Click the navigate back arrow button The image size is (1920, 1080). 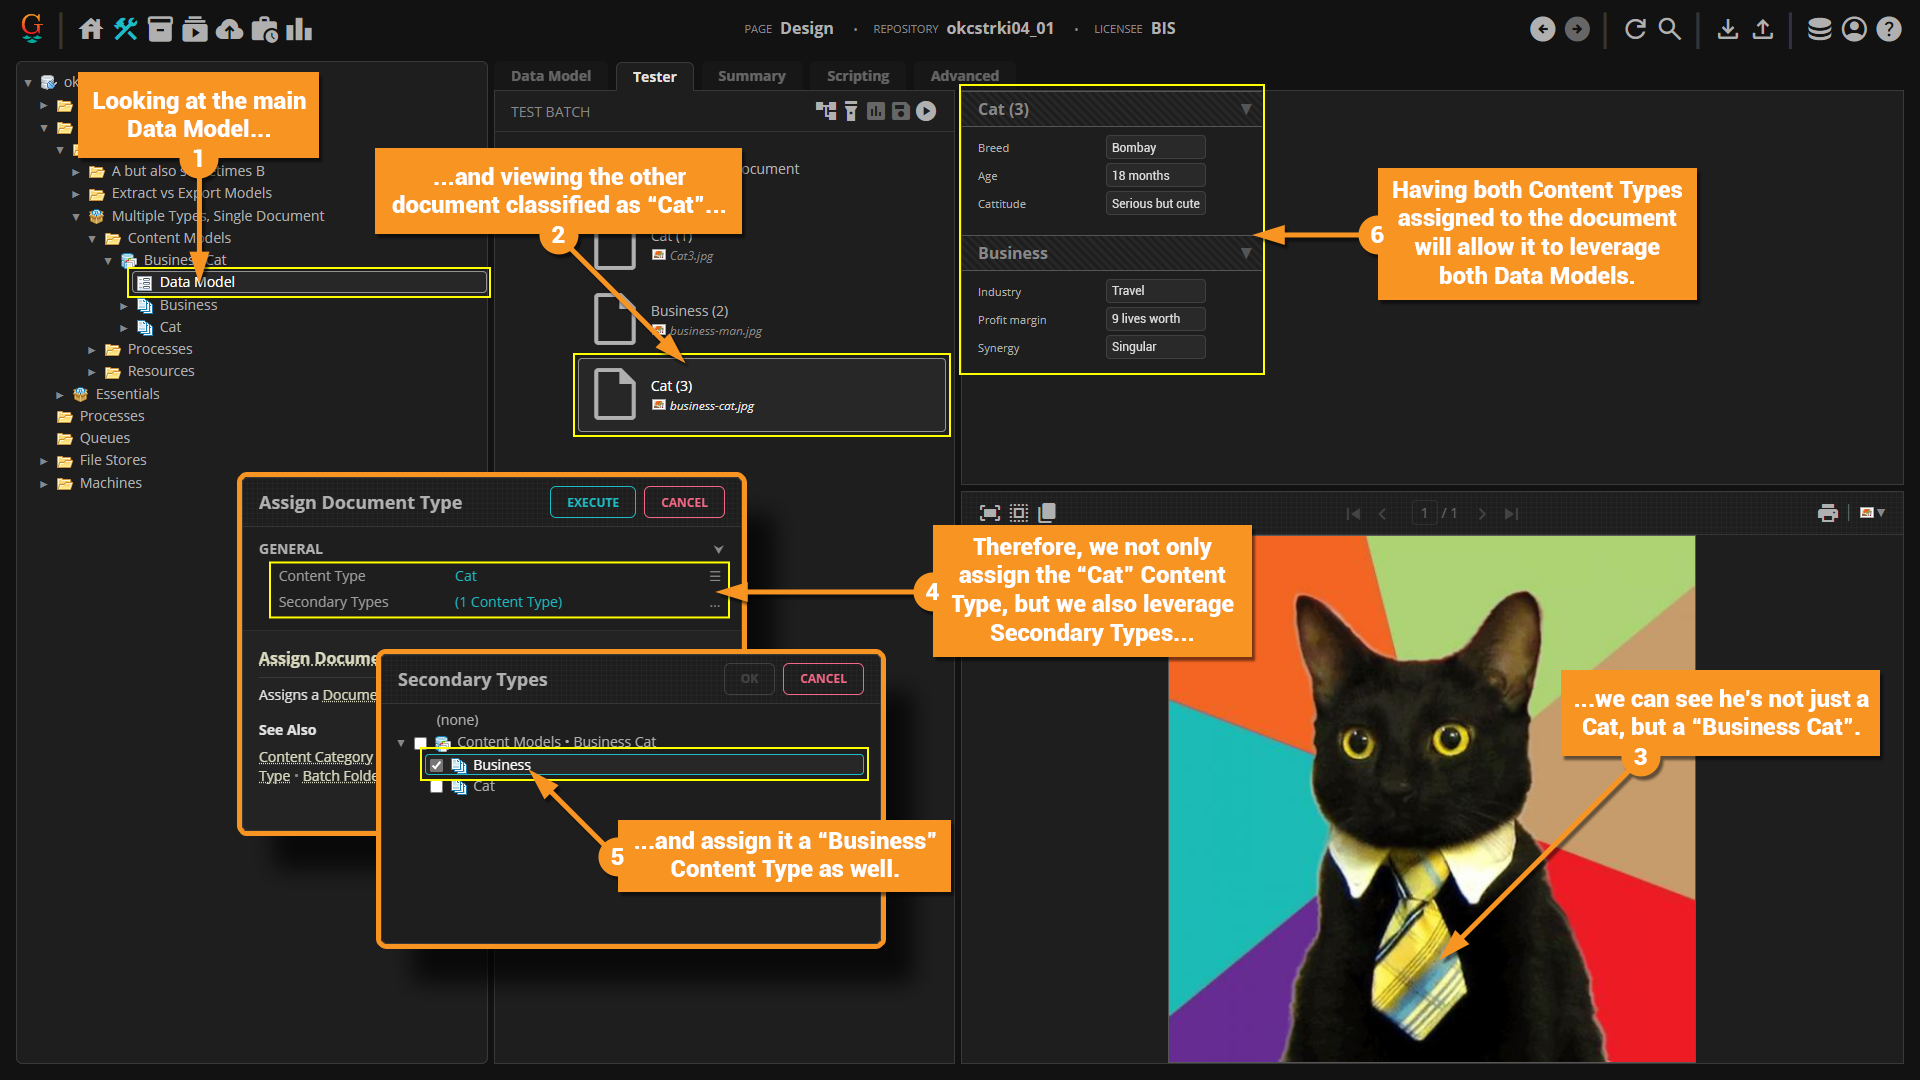tap(1543, 29)
